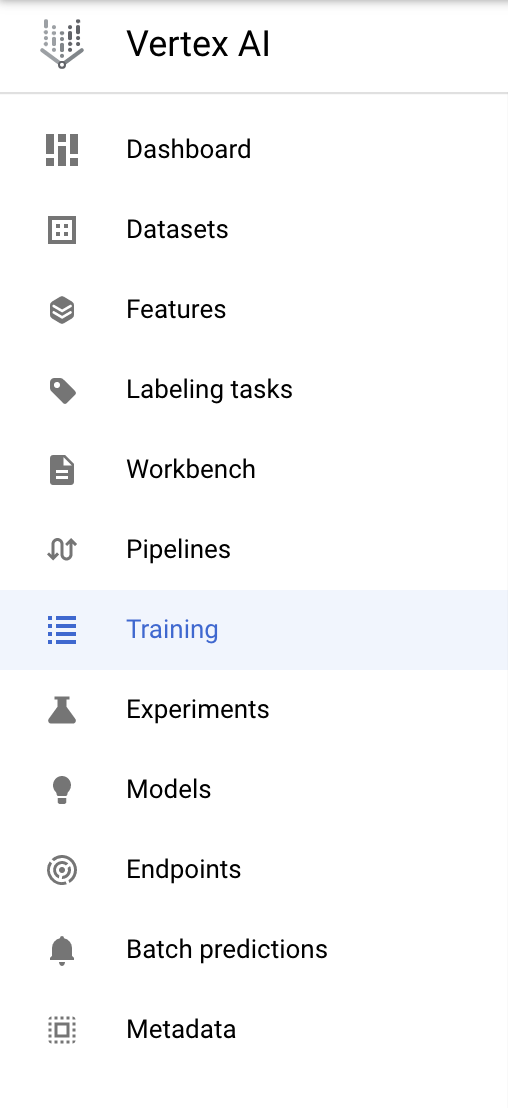
Task: Click the Models lightbulb icon
Action: (62, 789)
